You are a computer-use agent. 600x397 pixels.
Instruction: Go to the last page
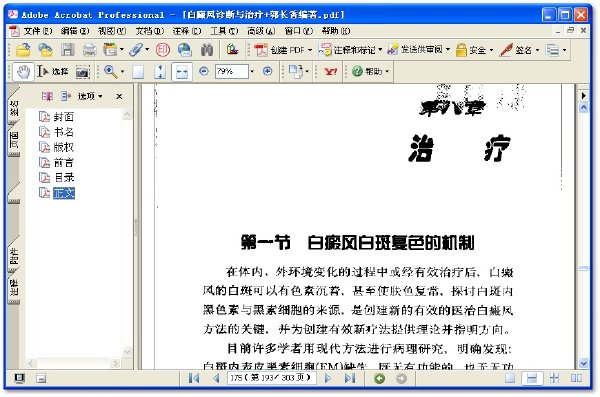[x=350, y=378]
